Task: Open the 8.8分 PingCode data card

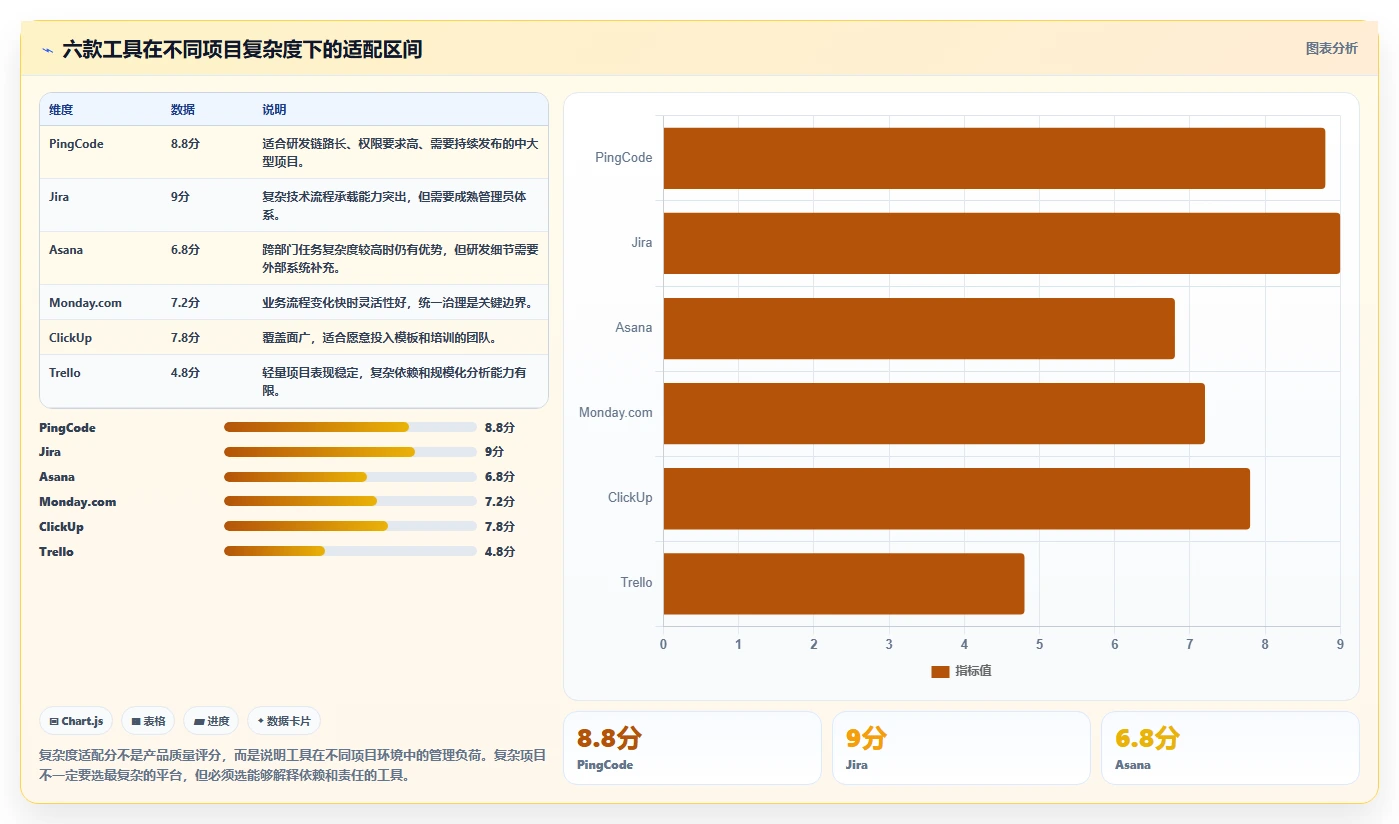Action: point(692,748)
